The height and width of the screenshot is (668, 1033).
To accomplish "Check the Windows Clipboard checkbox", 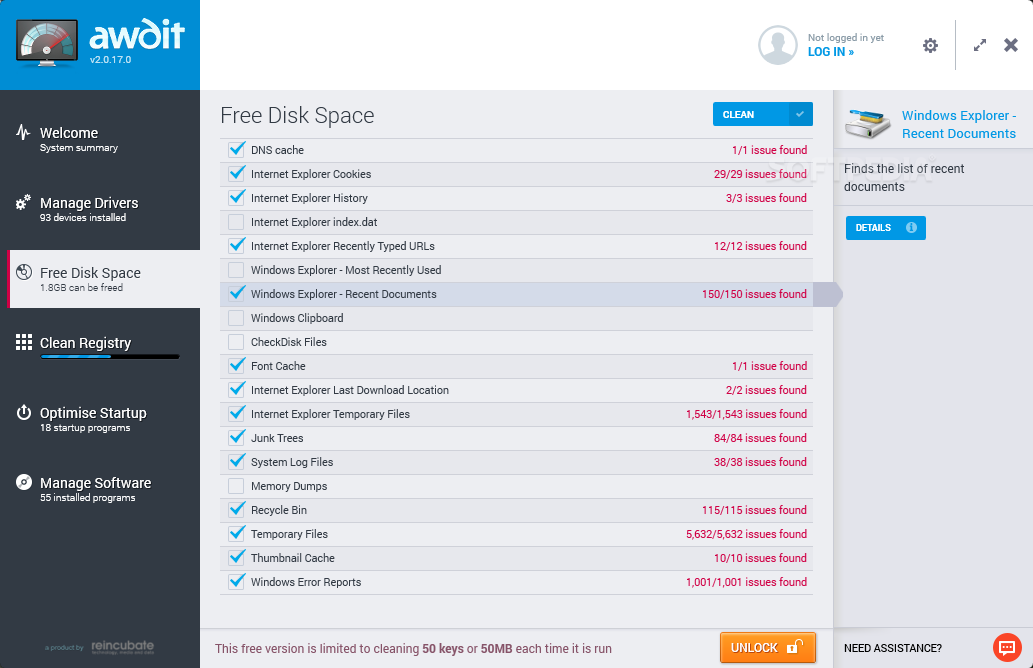I will (236, 318).
